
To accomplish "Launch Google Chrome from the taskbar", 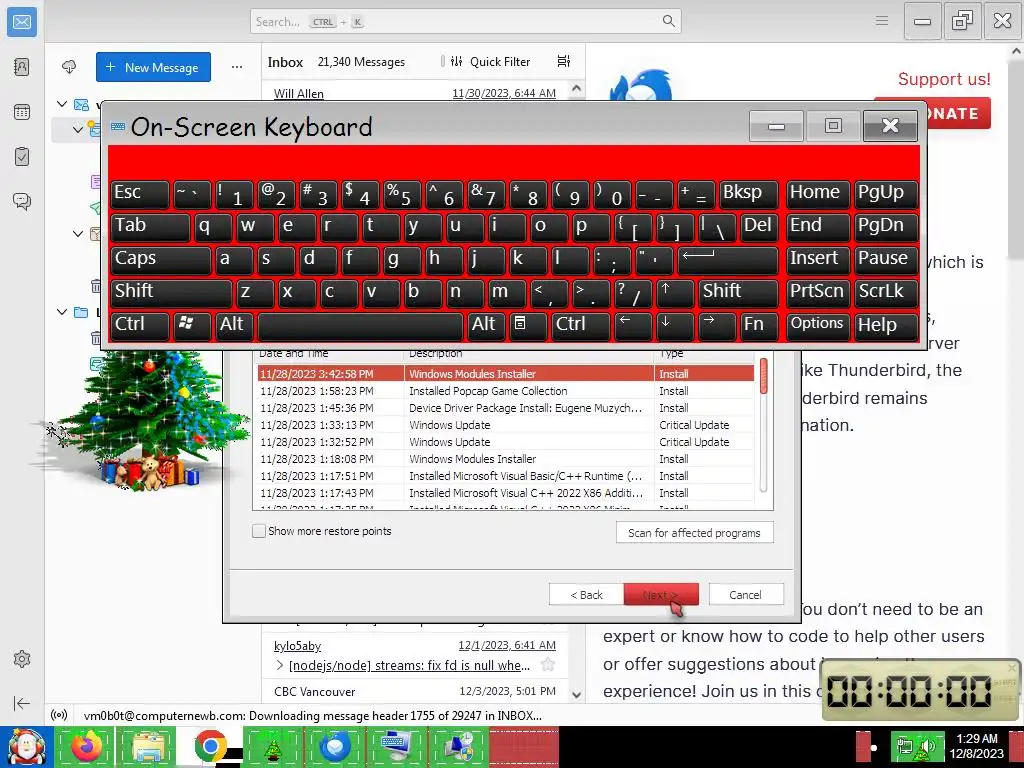I will pyautogui.click(x=210, y=747).
